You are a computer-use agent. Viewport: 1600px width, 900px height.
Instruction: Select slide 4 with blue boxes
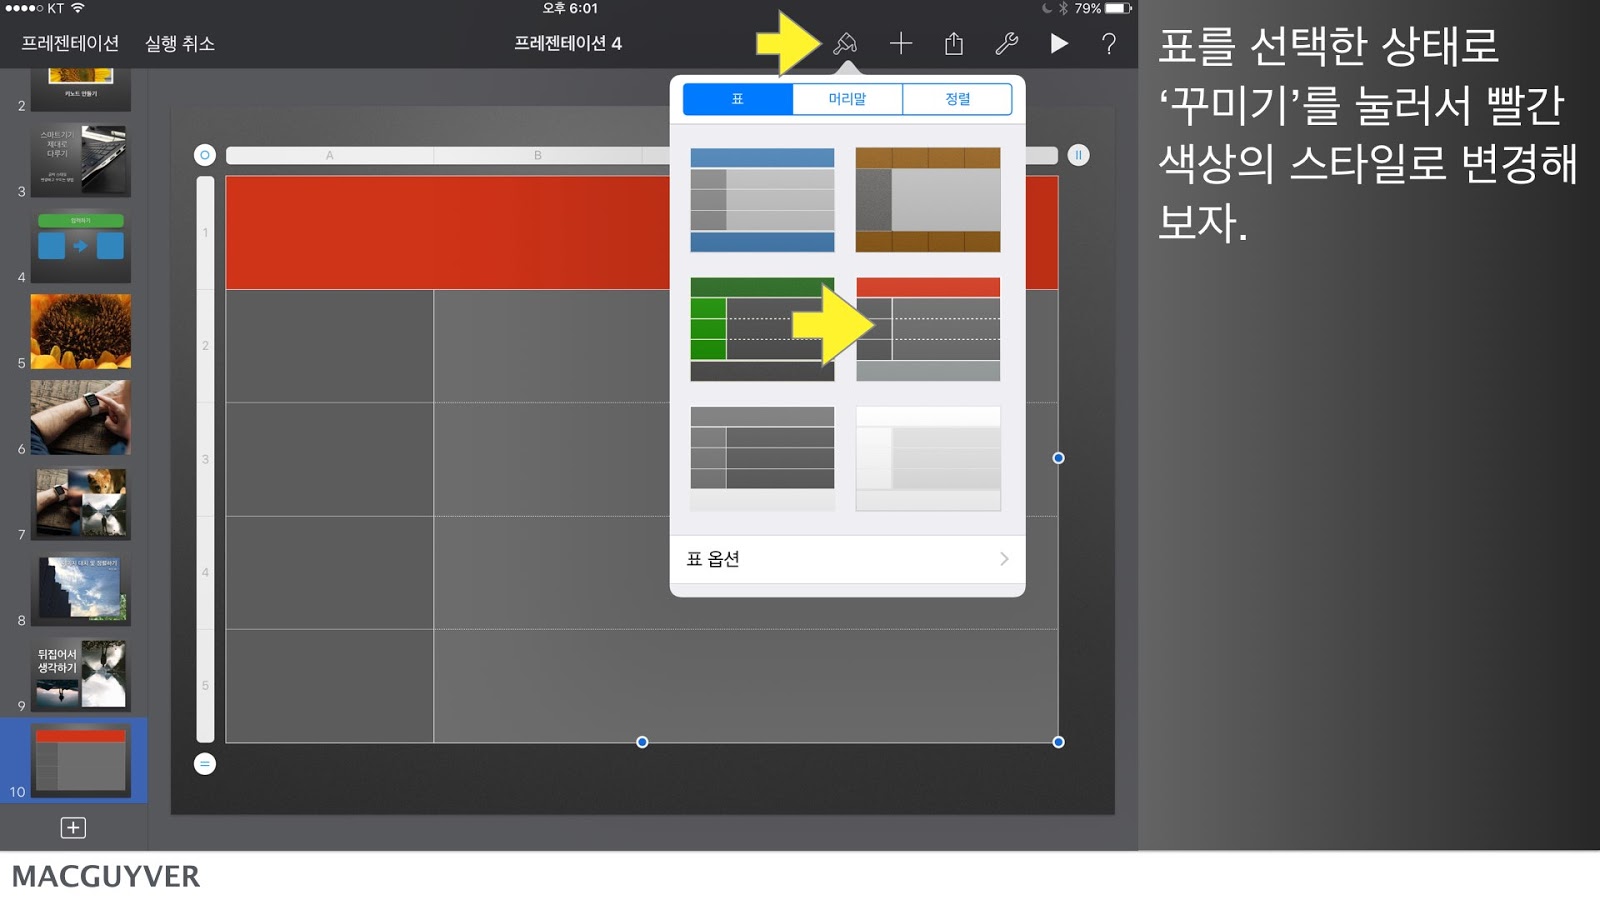[x=81, y=246]
